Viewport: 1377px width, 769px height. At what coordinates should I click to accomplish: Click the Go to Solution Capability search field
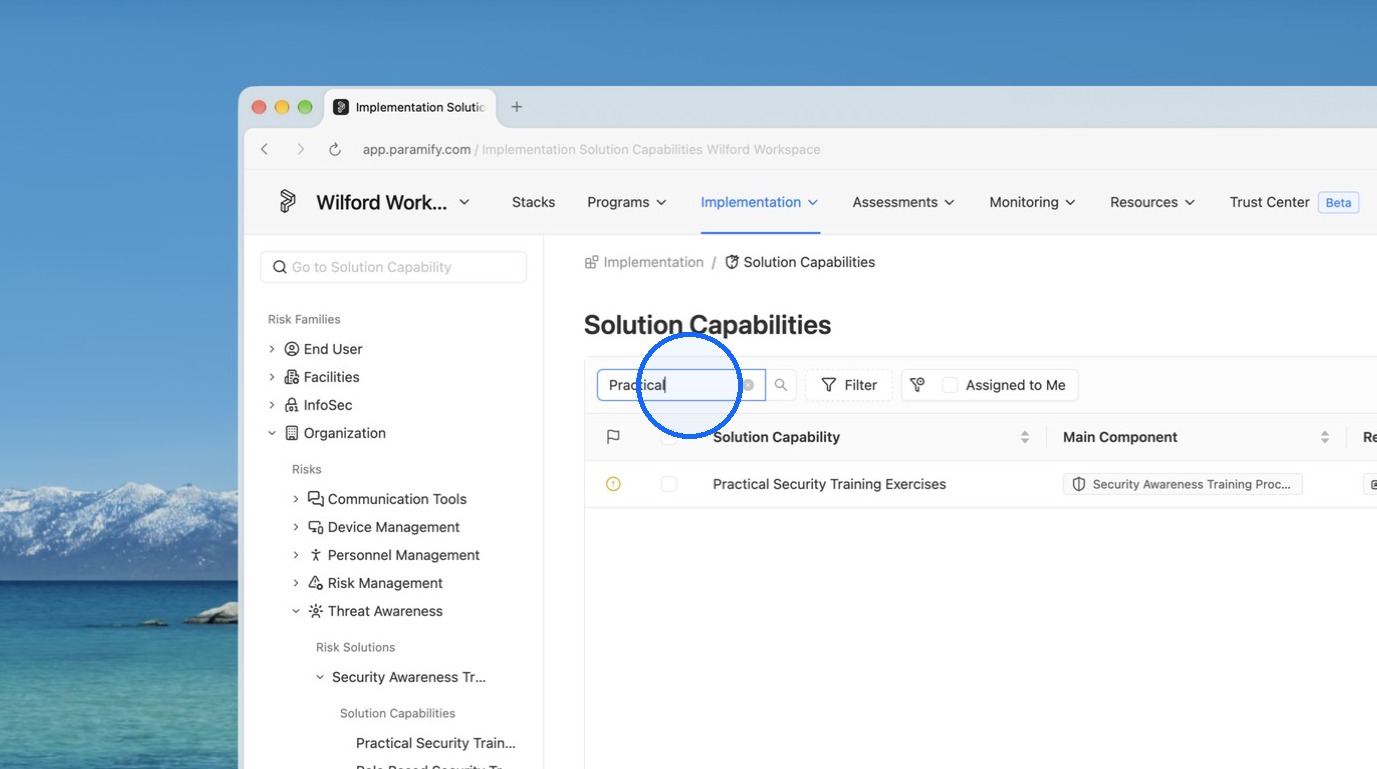pos(393,267)
